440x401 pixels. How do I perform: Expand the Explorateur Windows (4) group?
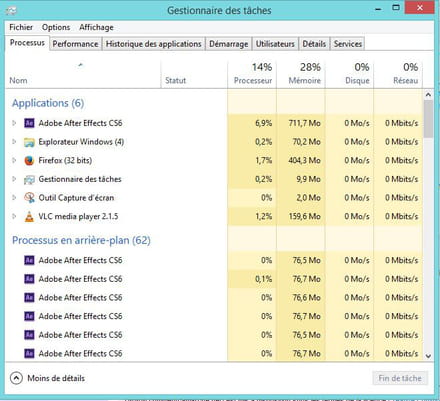[x=14, y=142]
